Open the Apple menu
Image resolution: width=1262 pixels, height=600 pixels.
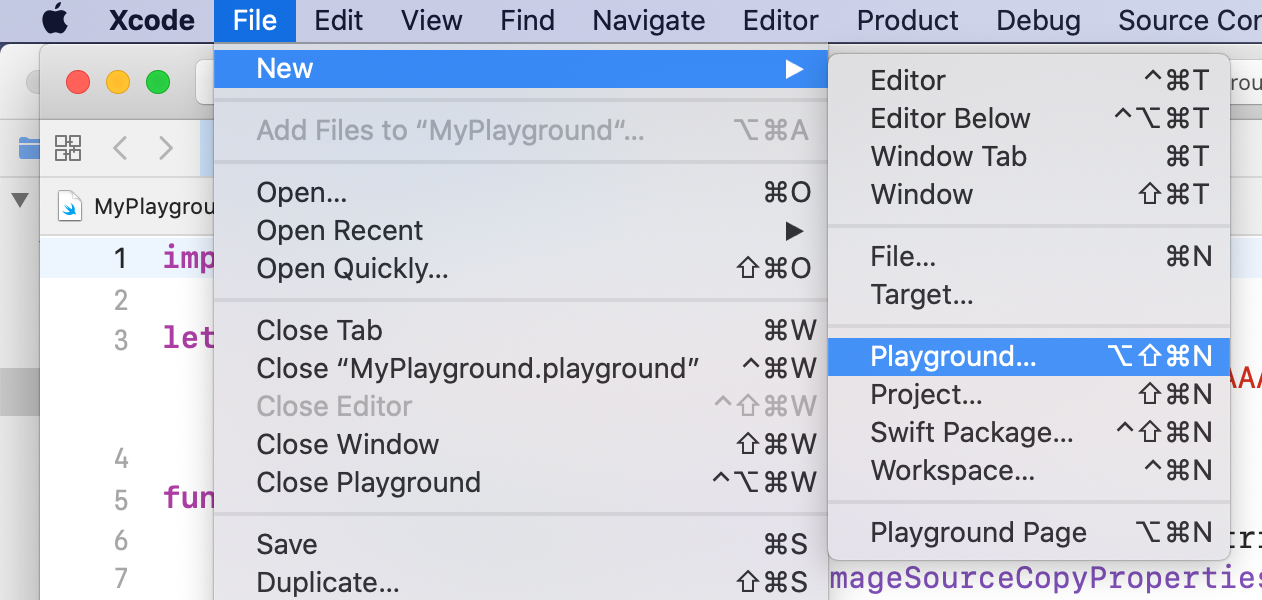coord(55,20)
